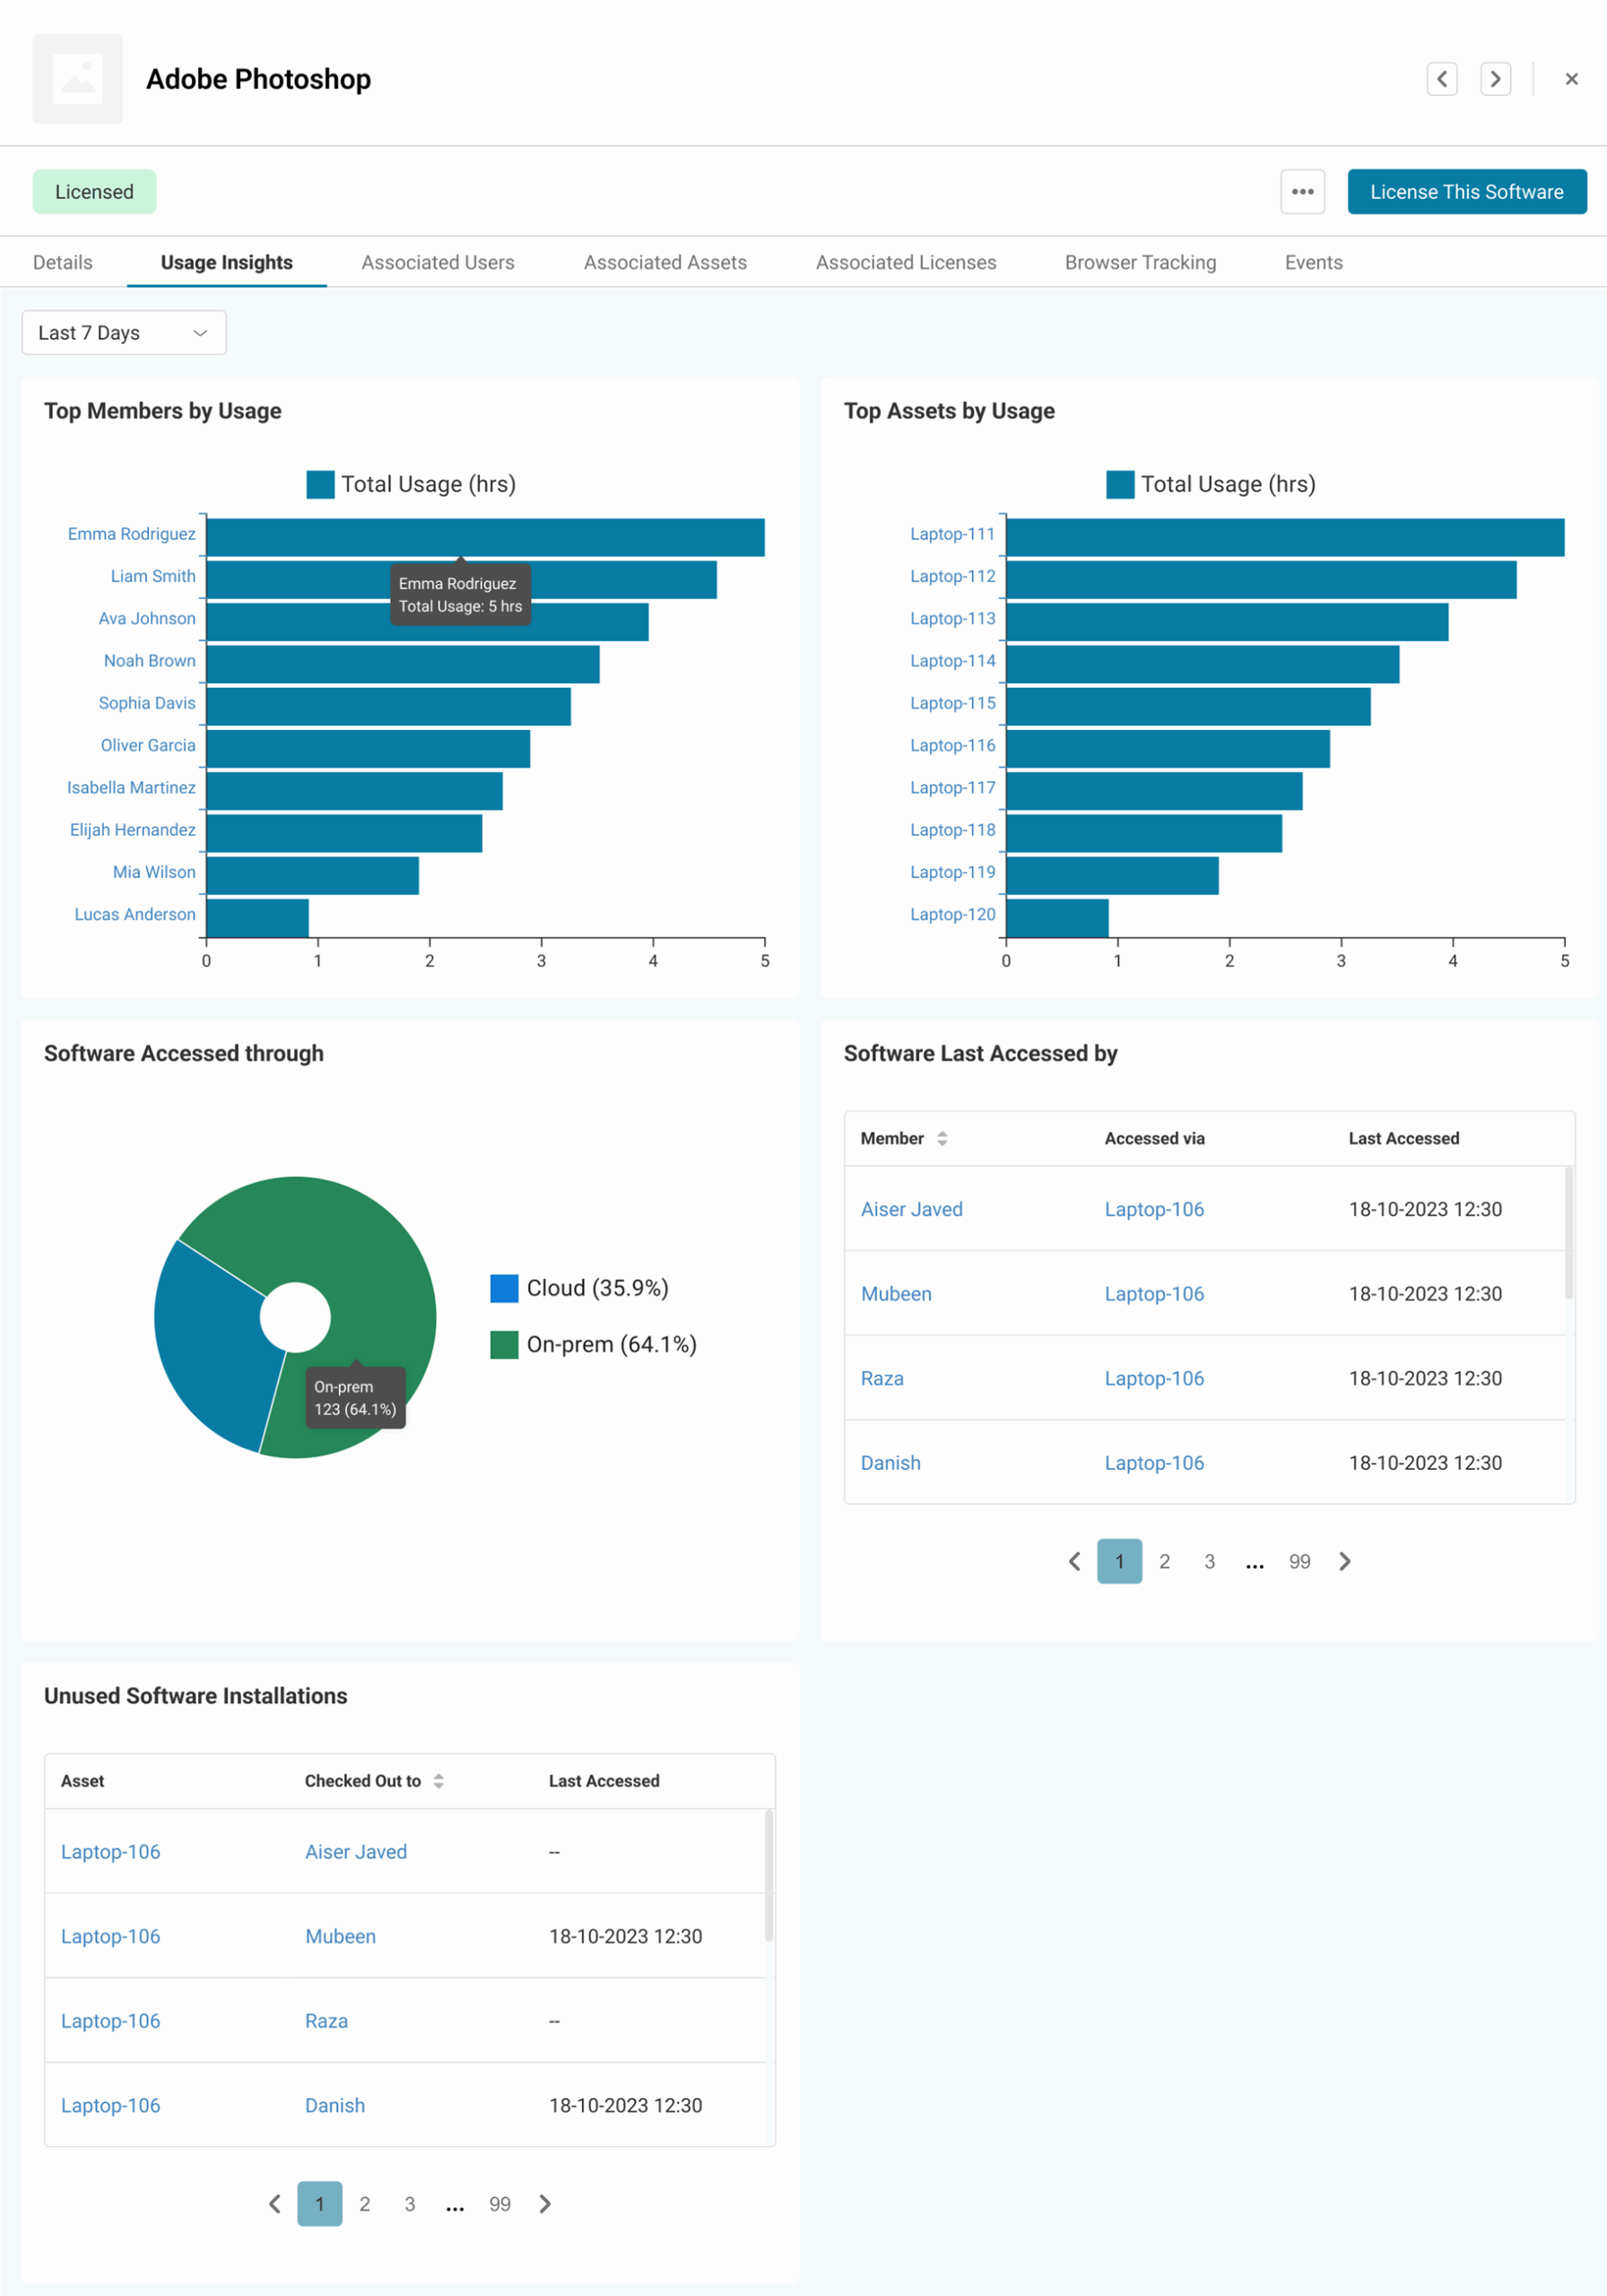Open Raza in Last Accessed table
1607x2296 pixels.
[882, 1378]
